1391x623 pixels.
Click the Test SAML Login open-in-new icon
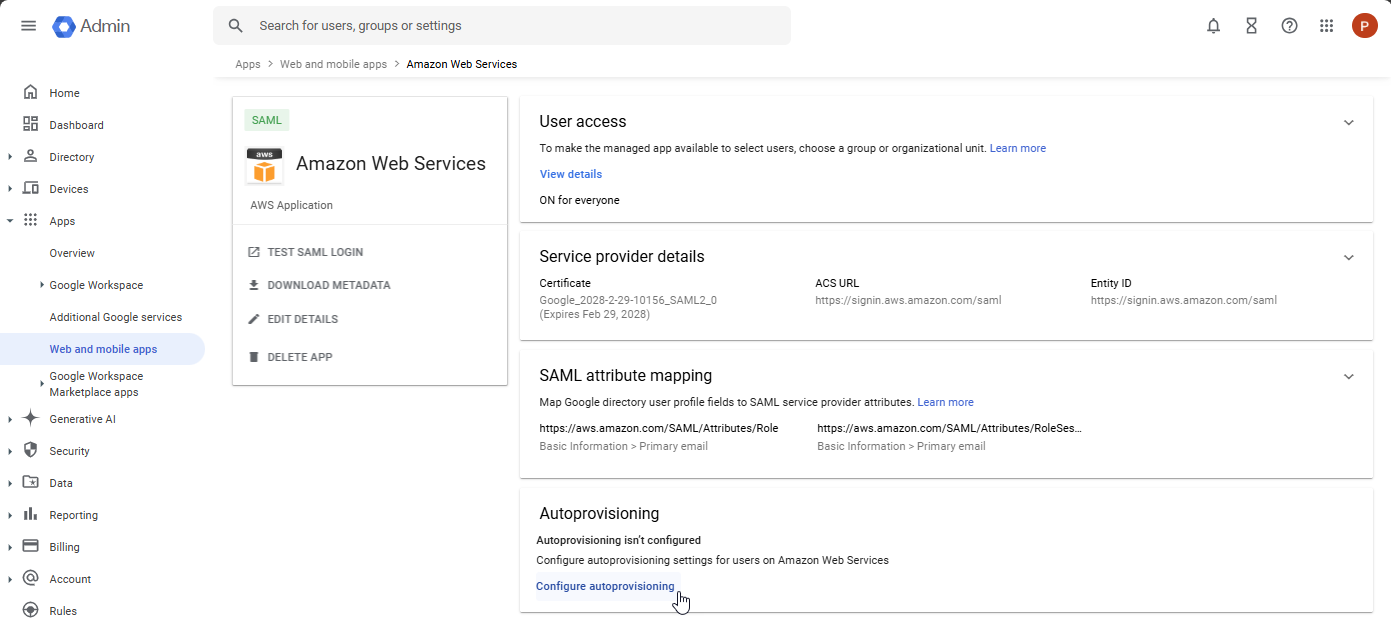[x=254, y=252]
